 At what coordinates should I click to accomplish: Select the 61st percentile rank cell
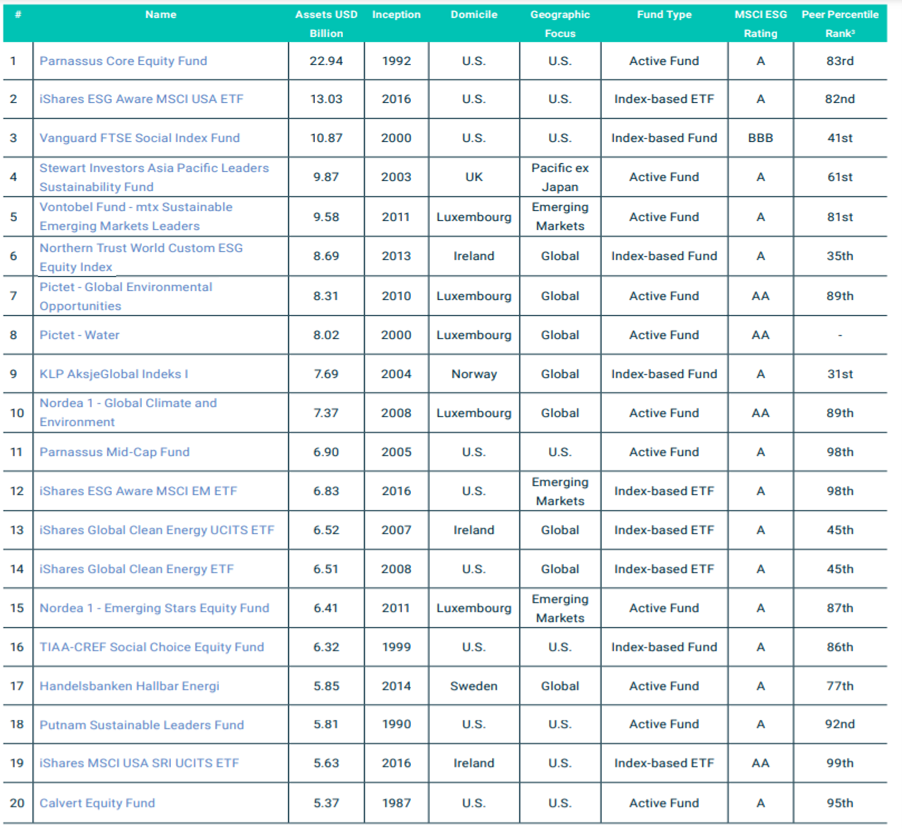coord(840,177)
